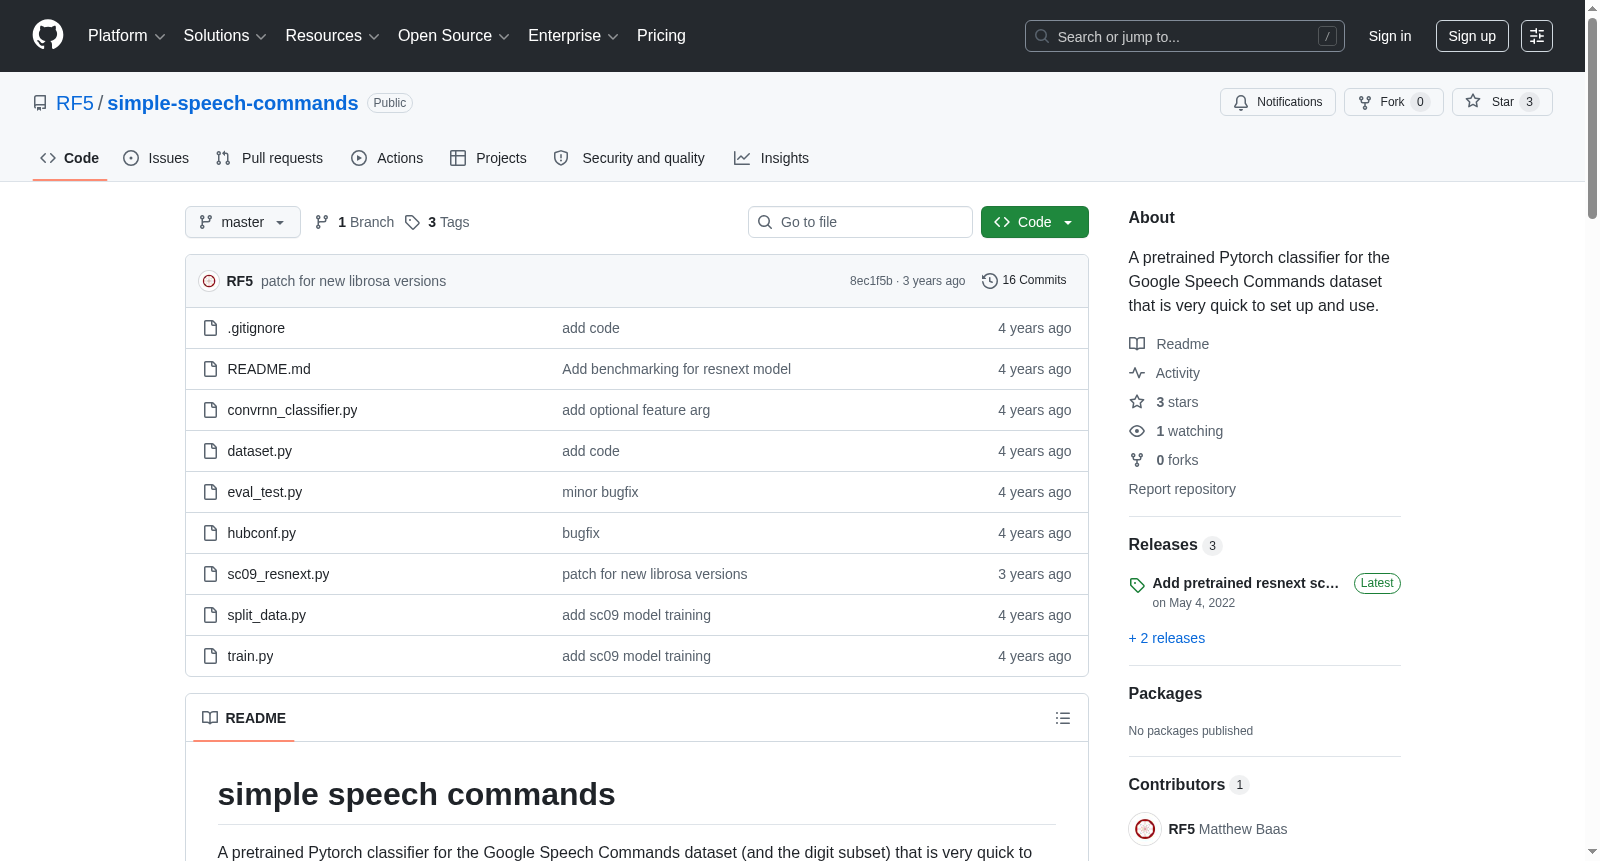Open file convrnn_classifier.py

(x=292, y=410)
